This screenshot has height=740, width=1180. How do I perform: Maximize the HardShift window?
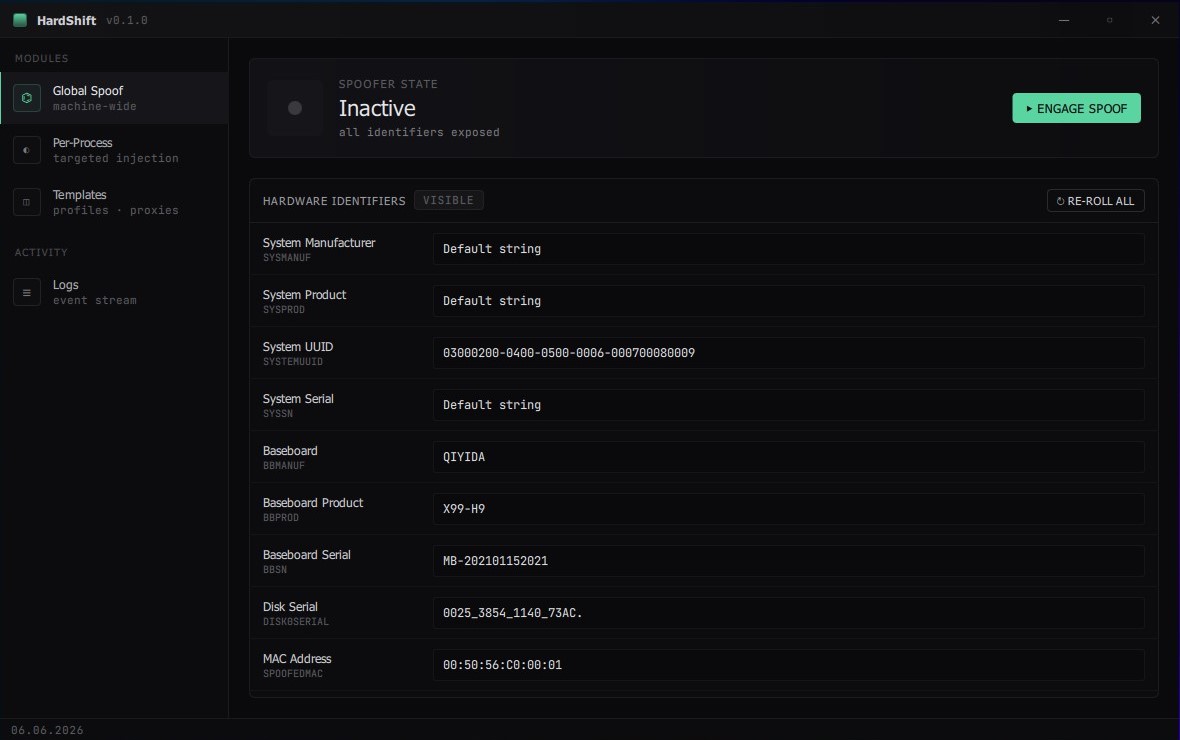tap(1109, 20)
